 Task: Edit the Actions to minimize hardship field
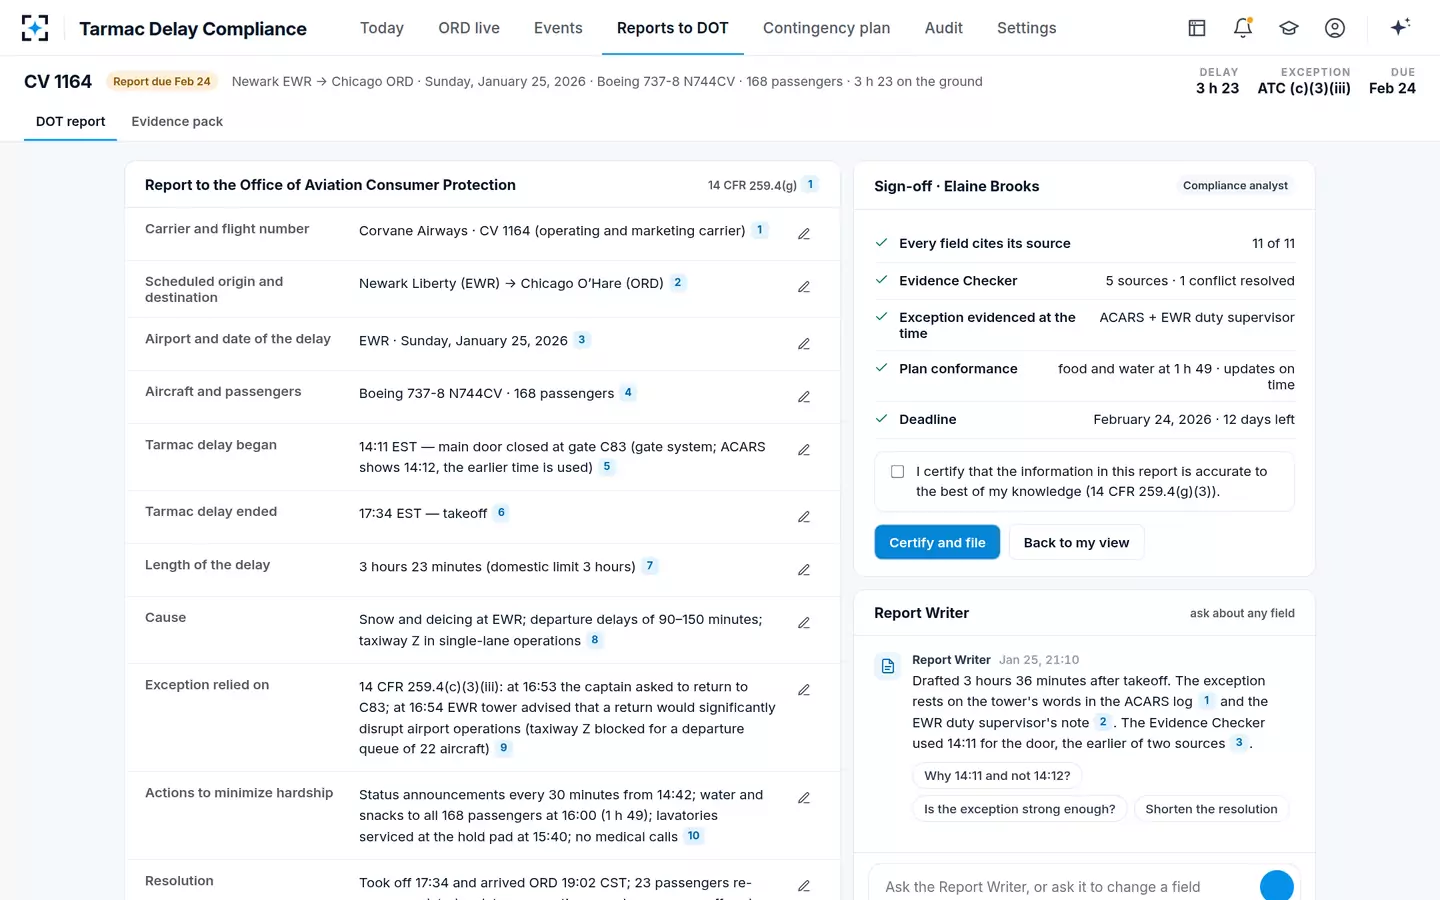click(x=804, y=798)
